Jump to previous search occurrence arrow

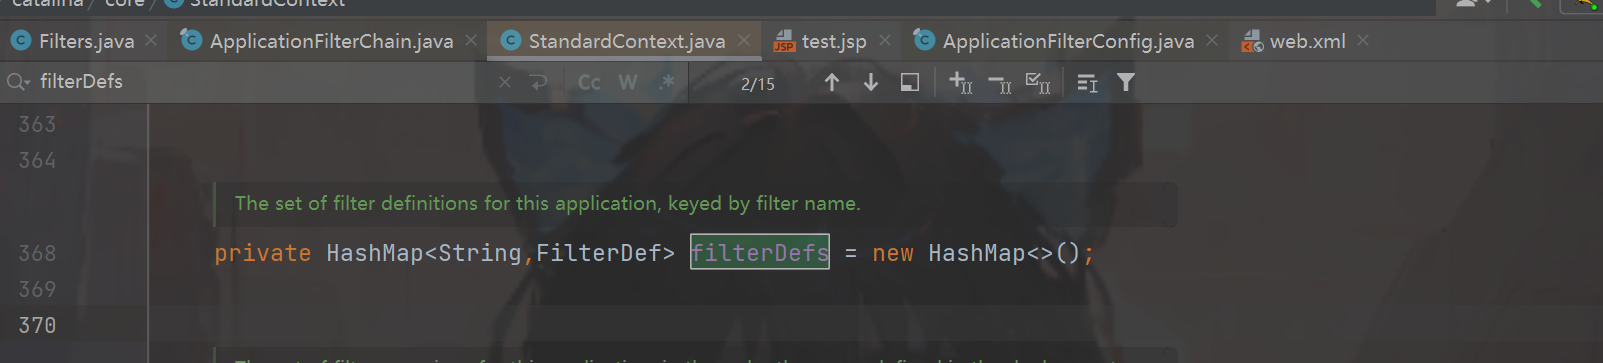(831, 83)
